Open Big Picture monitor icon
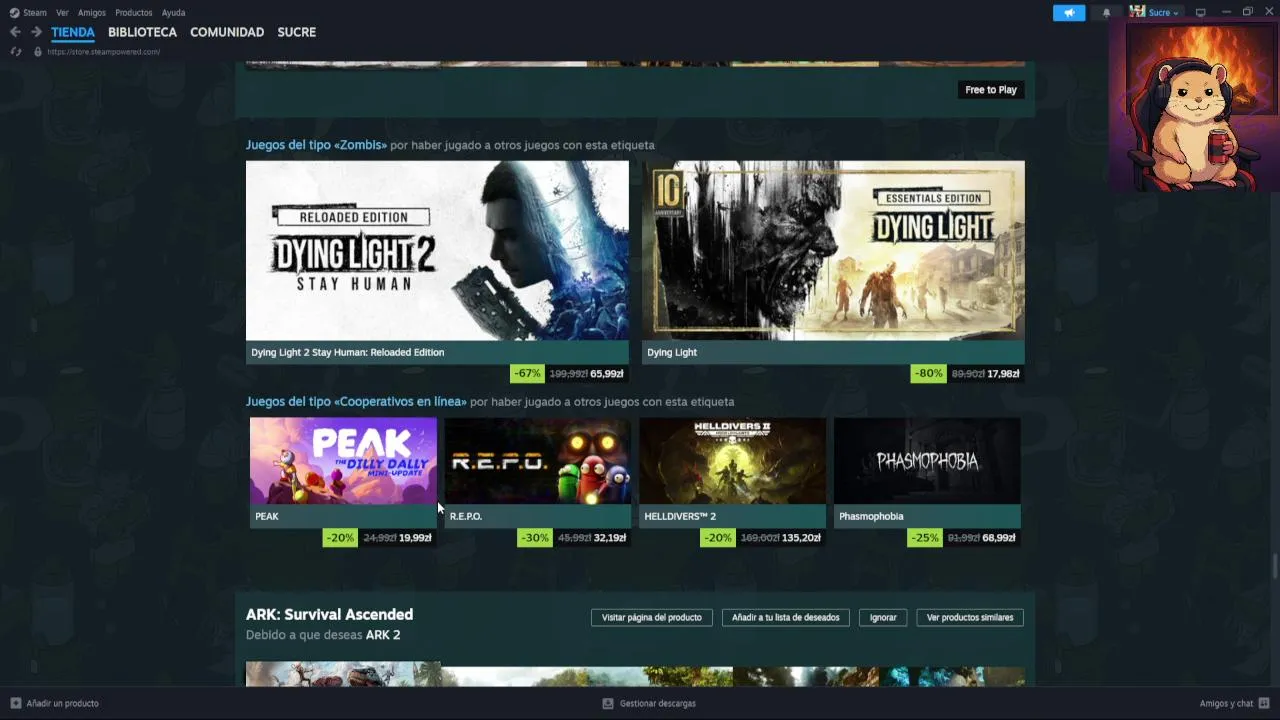Viewport: 1280px width, 720px height. point(1200,13)
